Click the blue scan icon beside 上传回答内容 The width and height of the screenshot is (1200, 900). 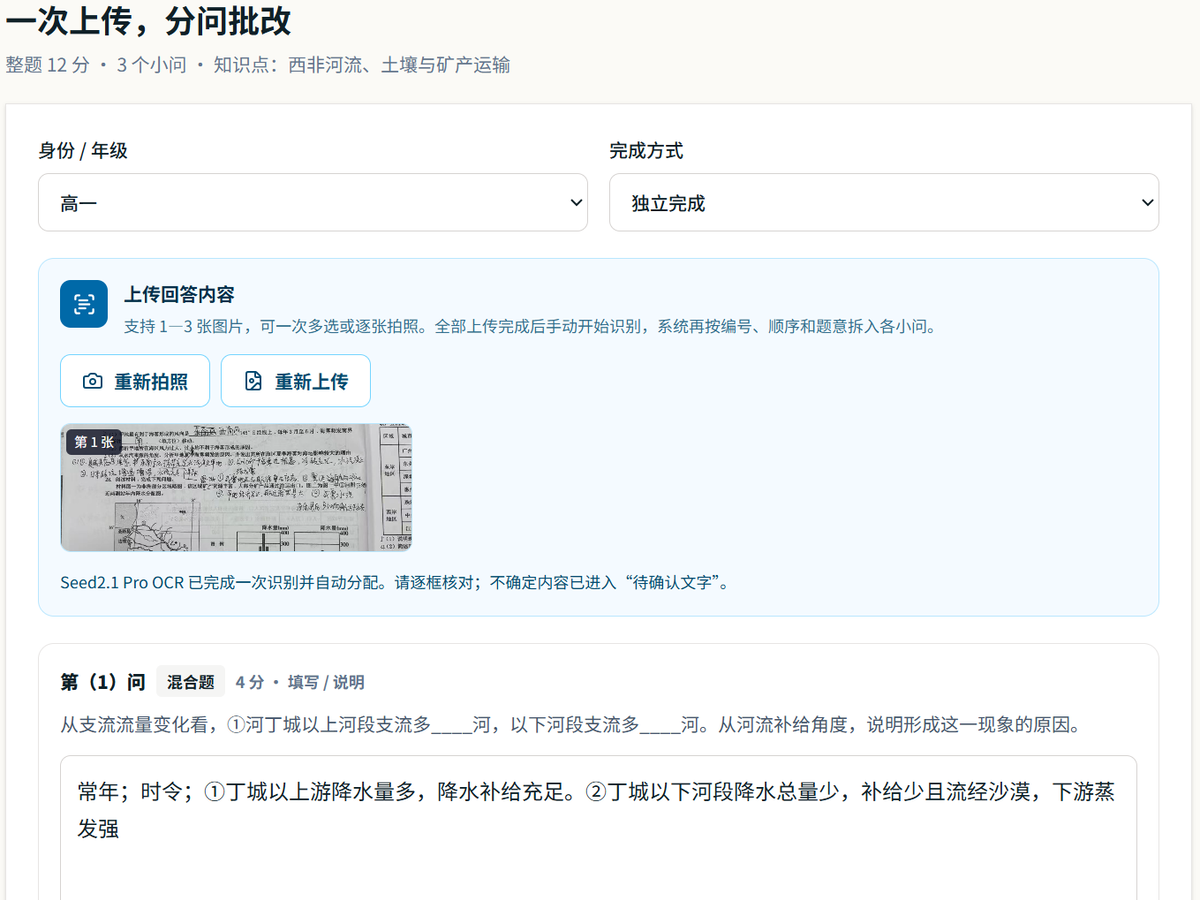[84, 304]
